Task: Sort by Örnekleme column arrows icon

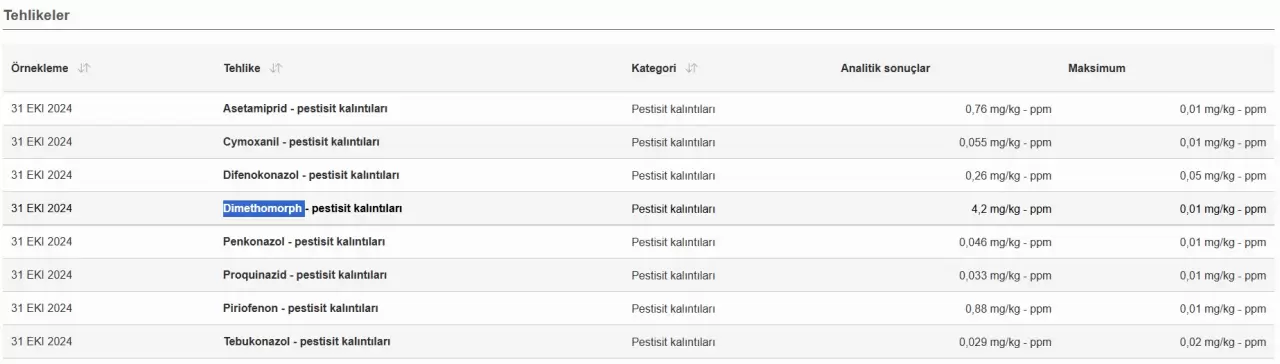Action: [84, 68]
